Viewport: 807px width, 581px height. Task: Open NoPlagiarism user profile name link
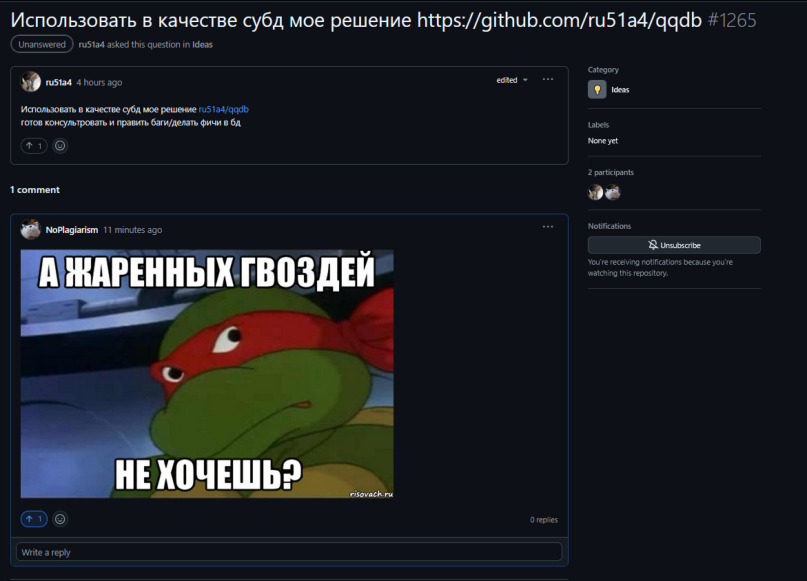[x=72, y=230]
